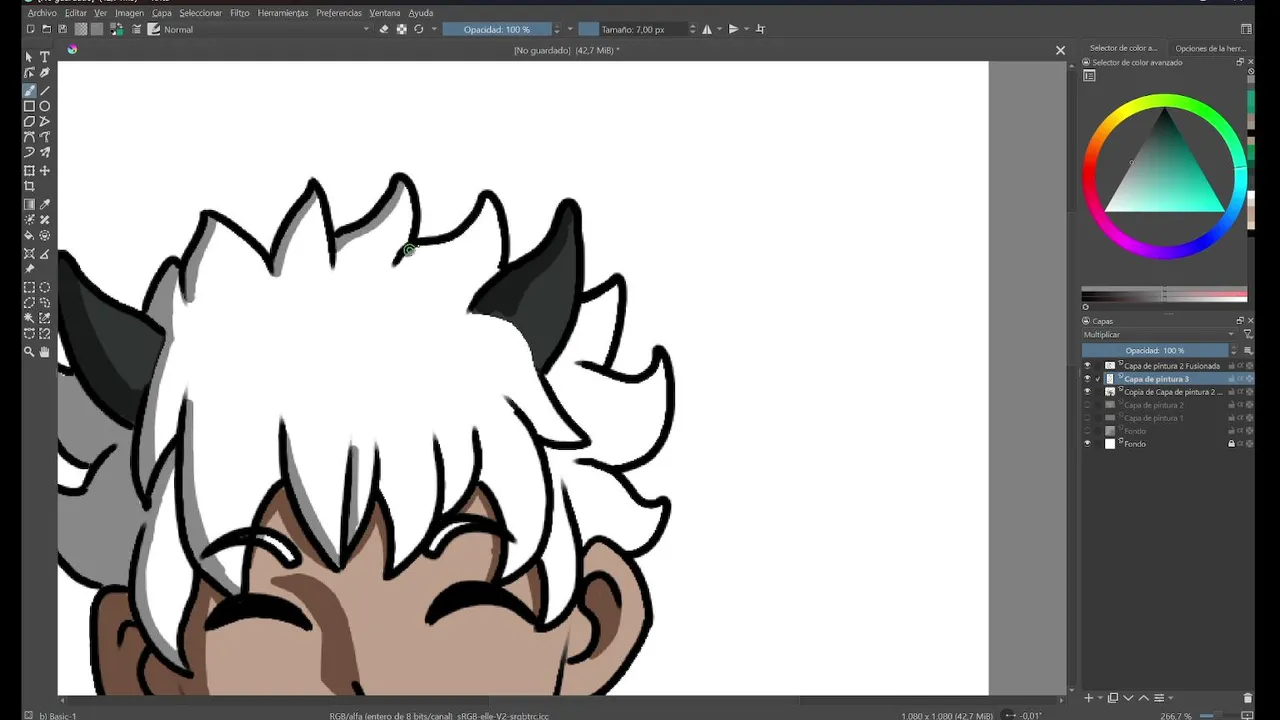The height and width of the screenshot is (720, 1280).
Task: Toggle preserve alpha in top toolbar
Action: coord(401,29)
